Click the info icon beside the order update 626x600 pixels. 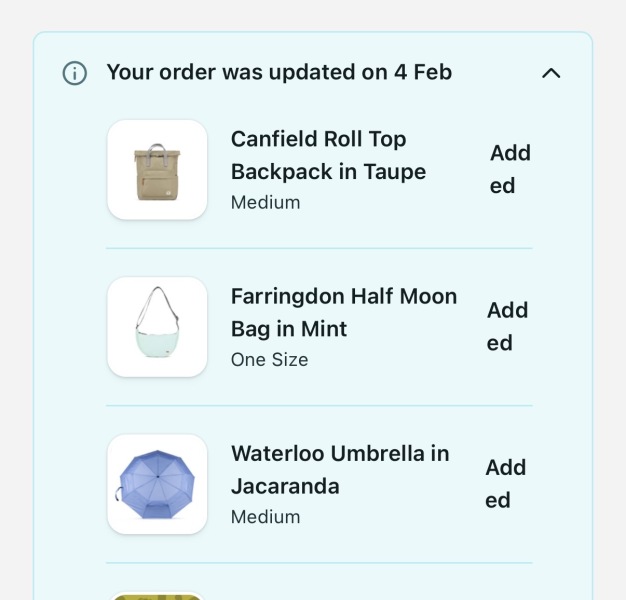[x=75, y=73]
